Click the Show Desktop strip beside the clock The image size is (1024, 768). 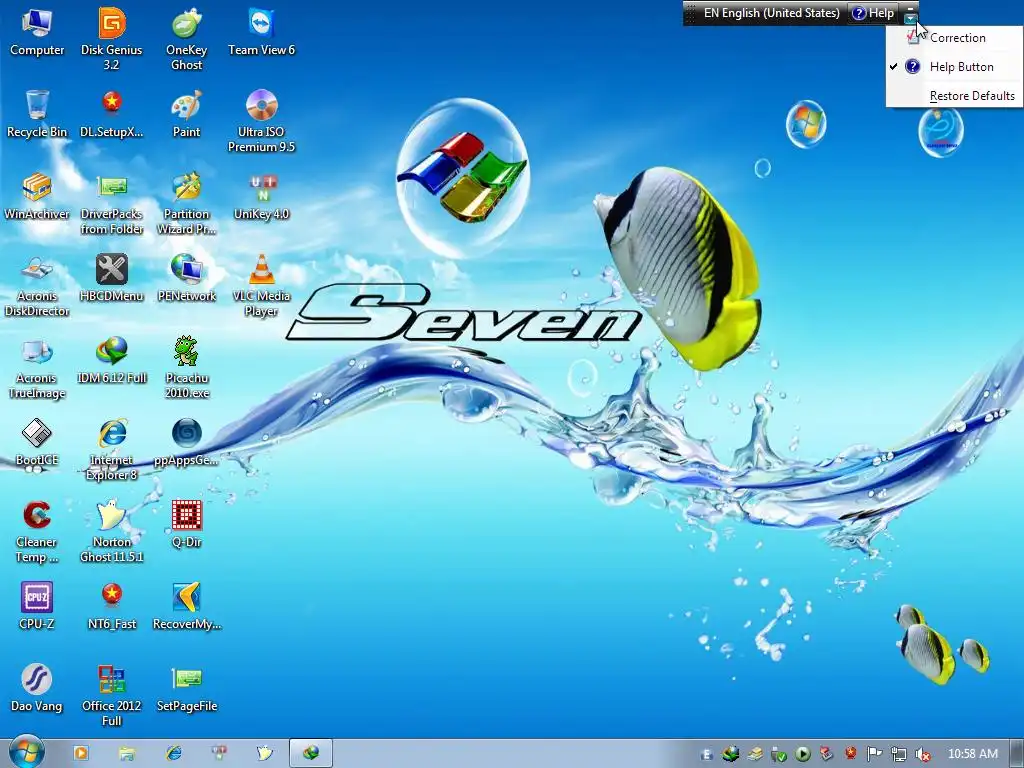click(x=1016, y=754)
